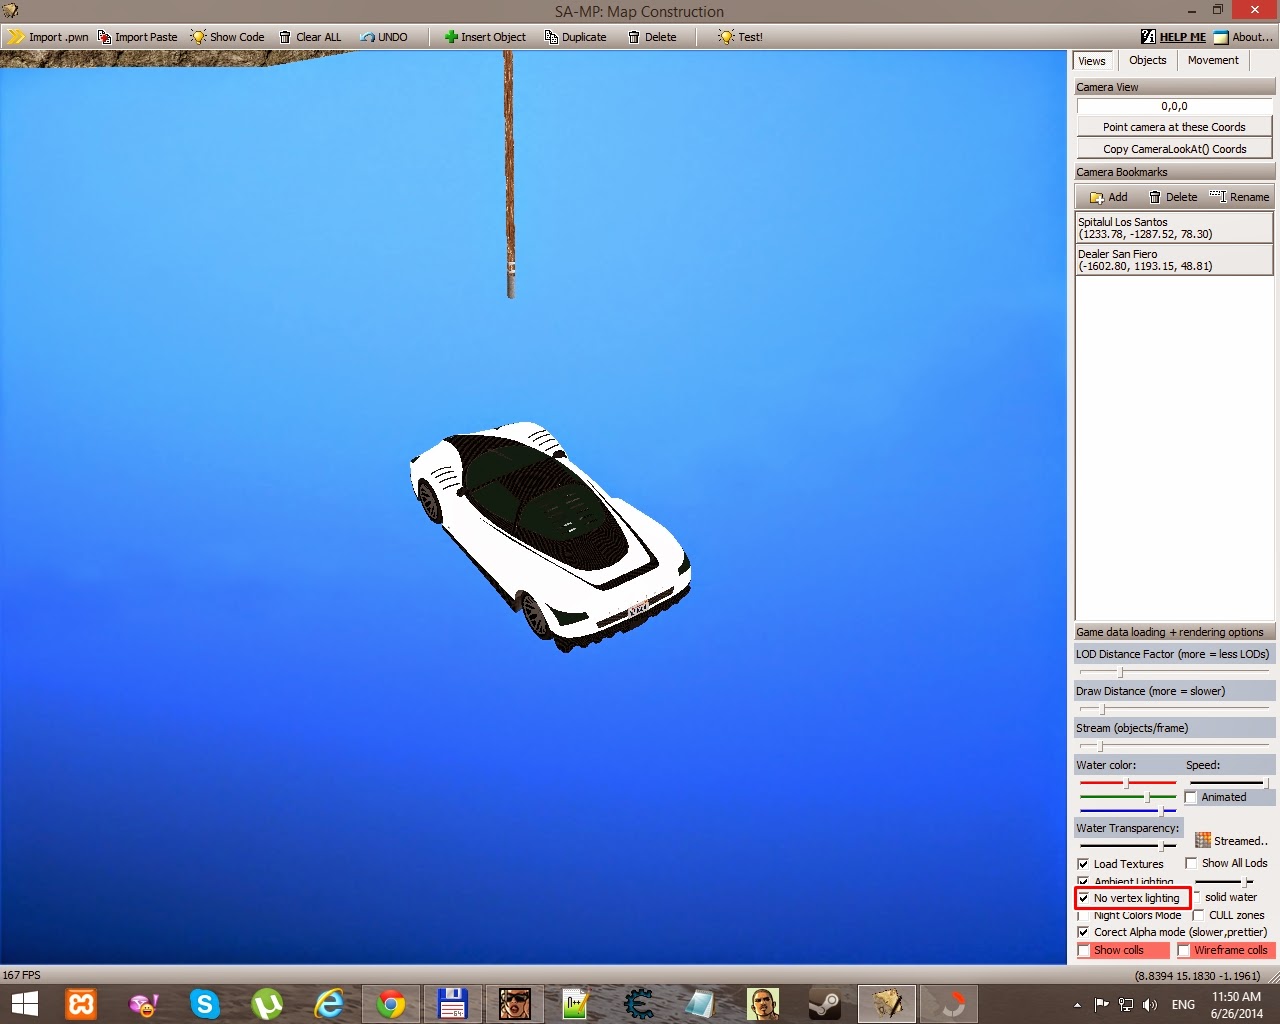Click the Insert Object plus icon

coord(451,37)
